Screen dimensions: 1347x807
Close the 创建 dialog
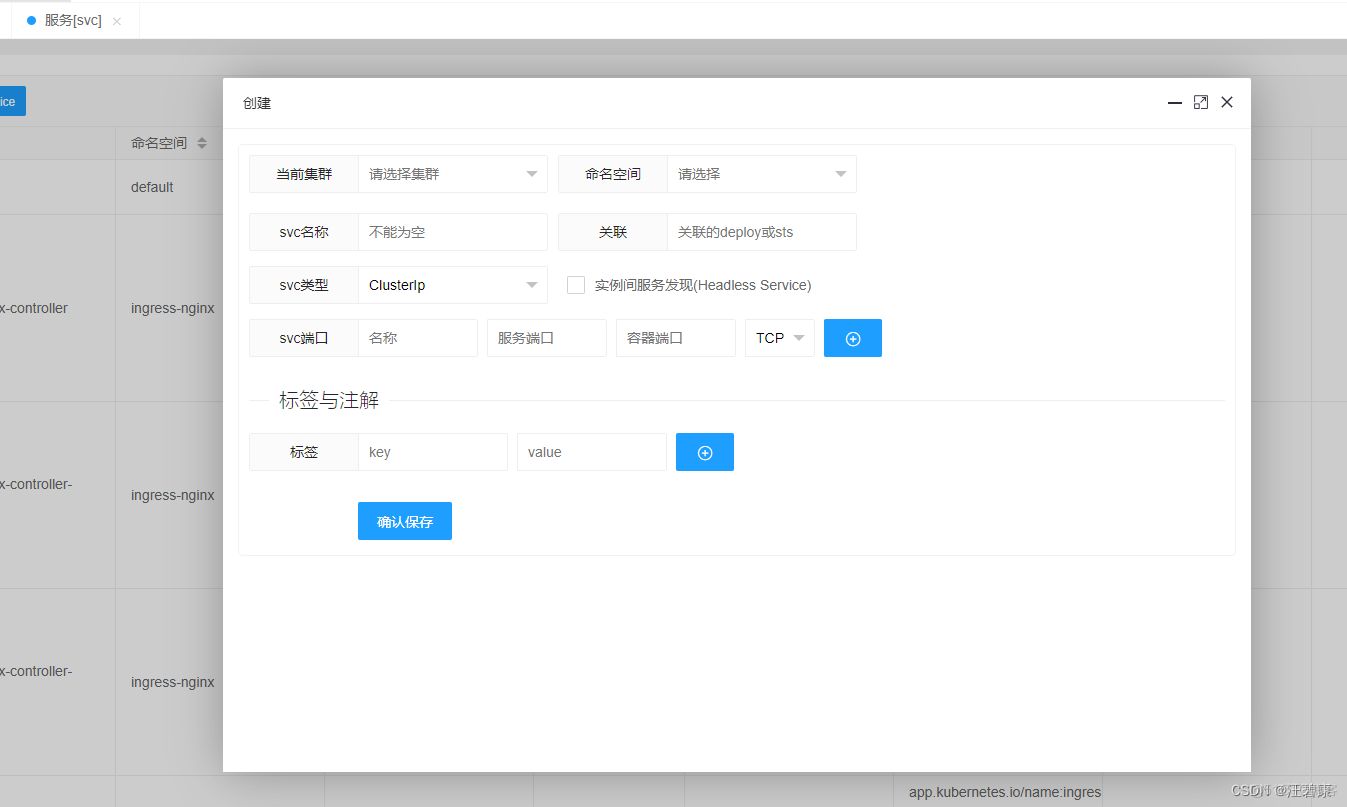[x=1227, y=102]
